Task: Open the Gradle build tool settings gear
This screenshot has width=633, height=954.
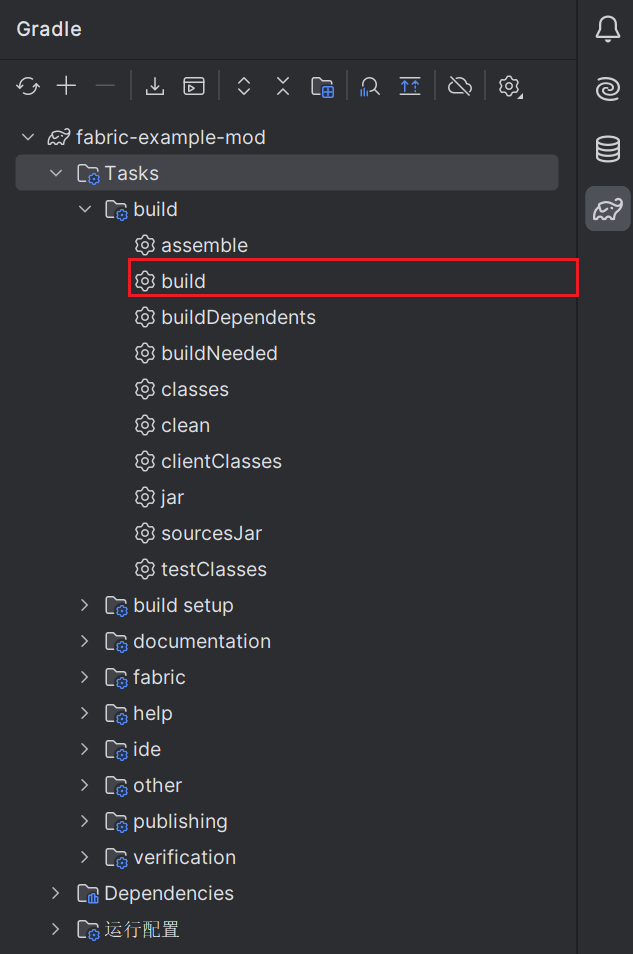Action: click(x=510, y=86)
